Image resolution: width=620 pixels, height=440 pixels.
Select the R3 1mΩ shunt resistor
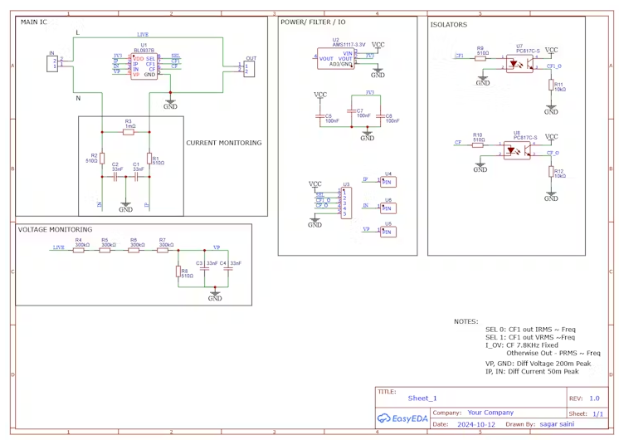129,133
